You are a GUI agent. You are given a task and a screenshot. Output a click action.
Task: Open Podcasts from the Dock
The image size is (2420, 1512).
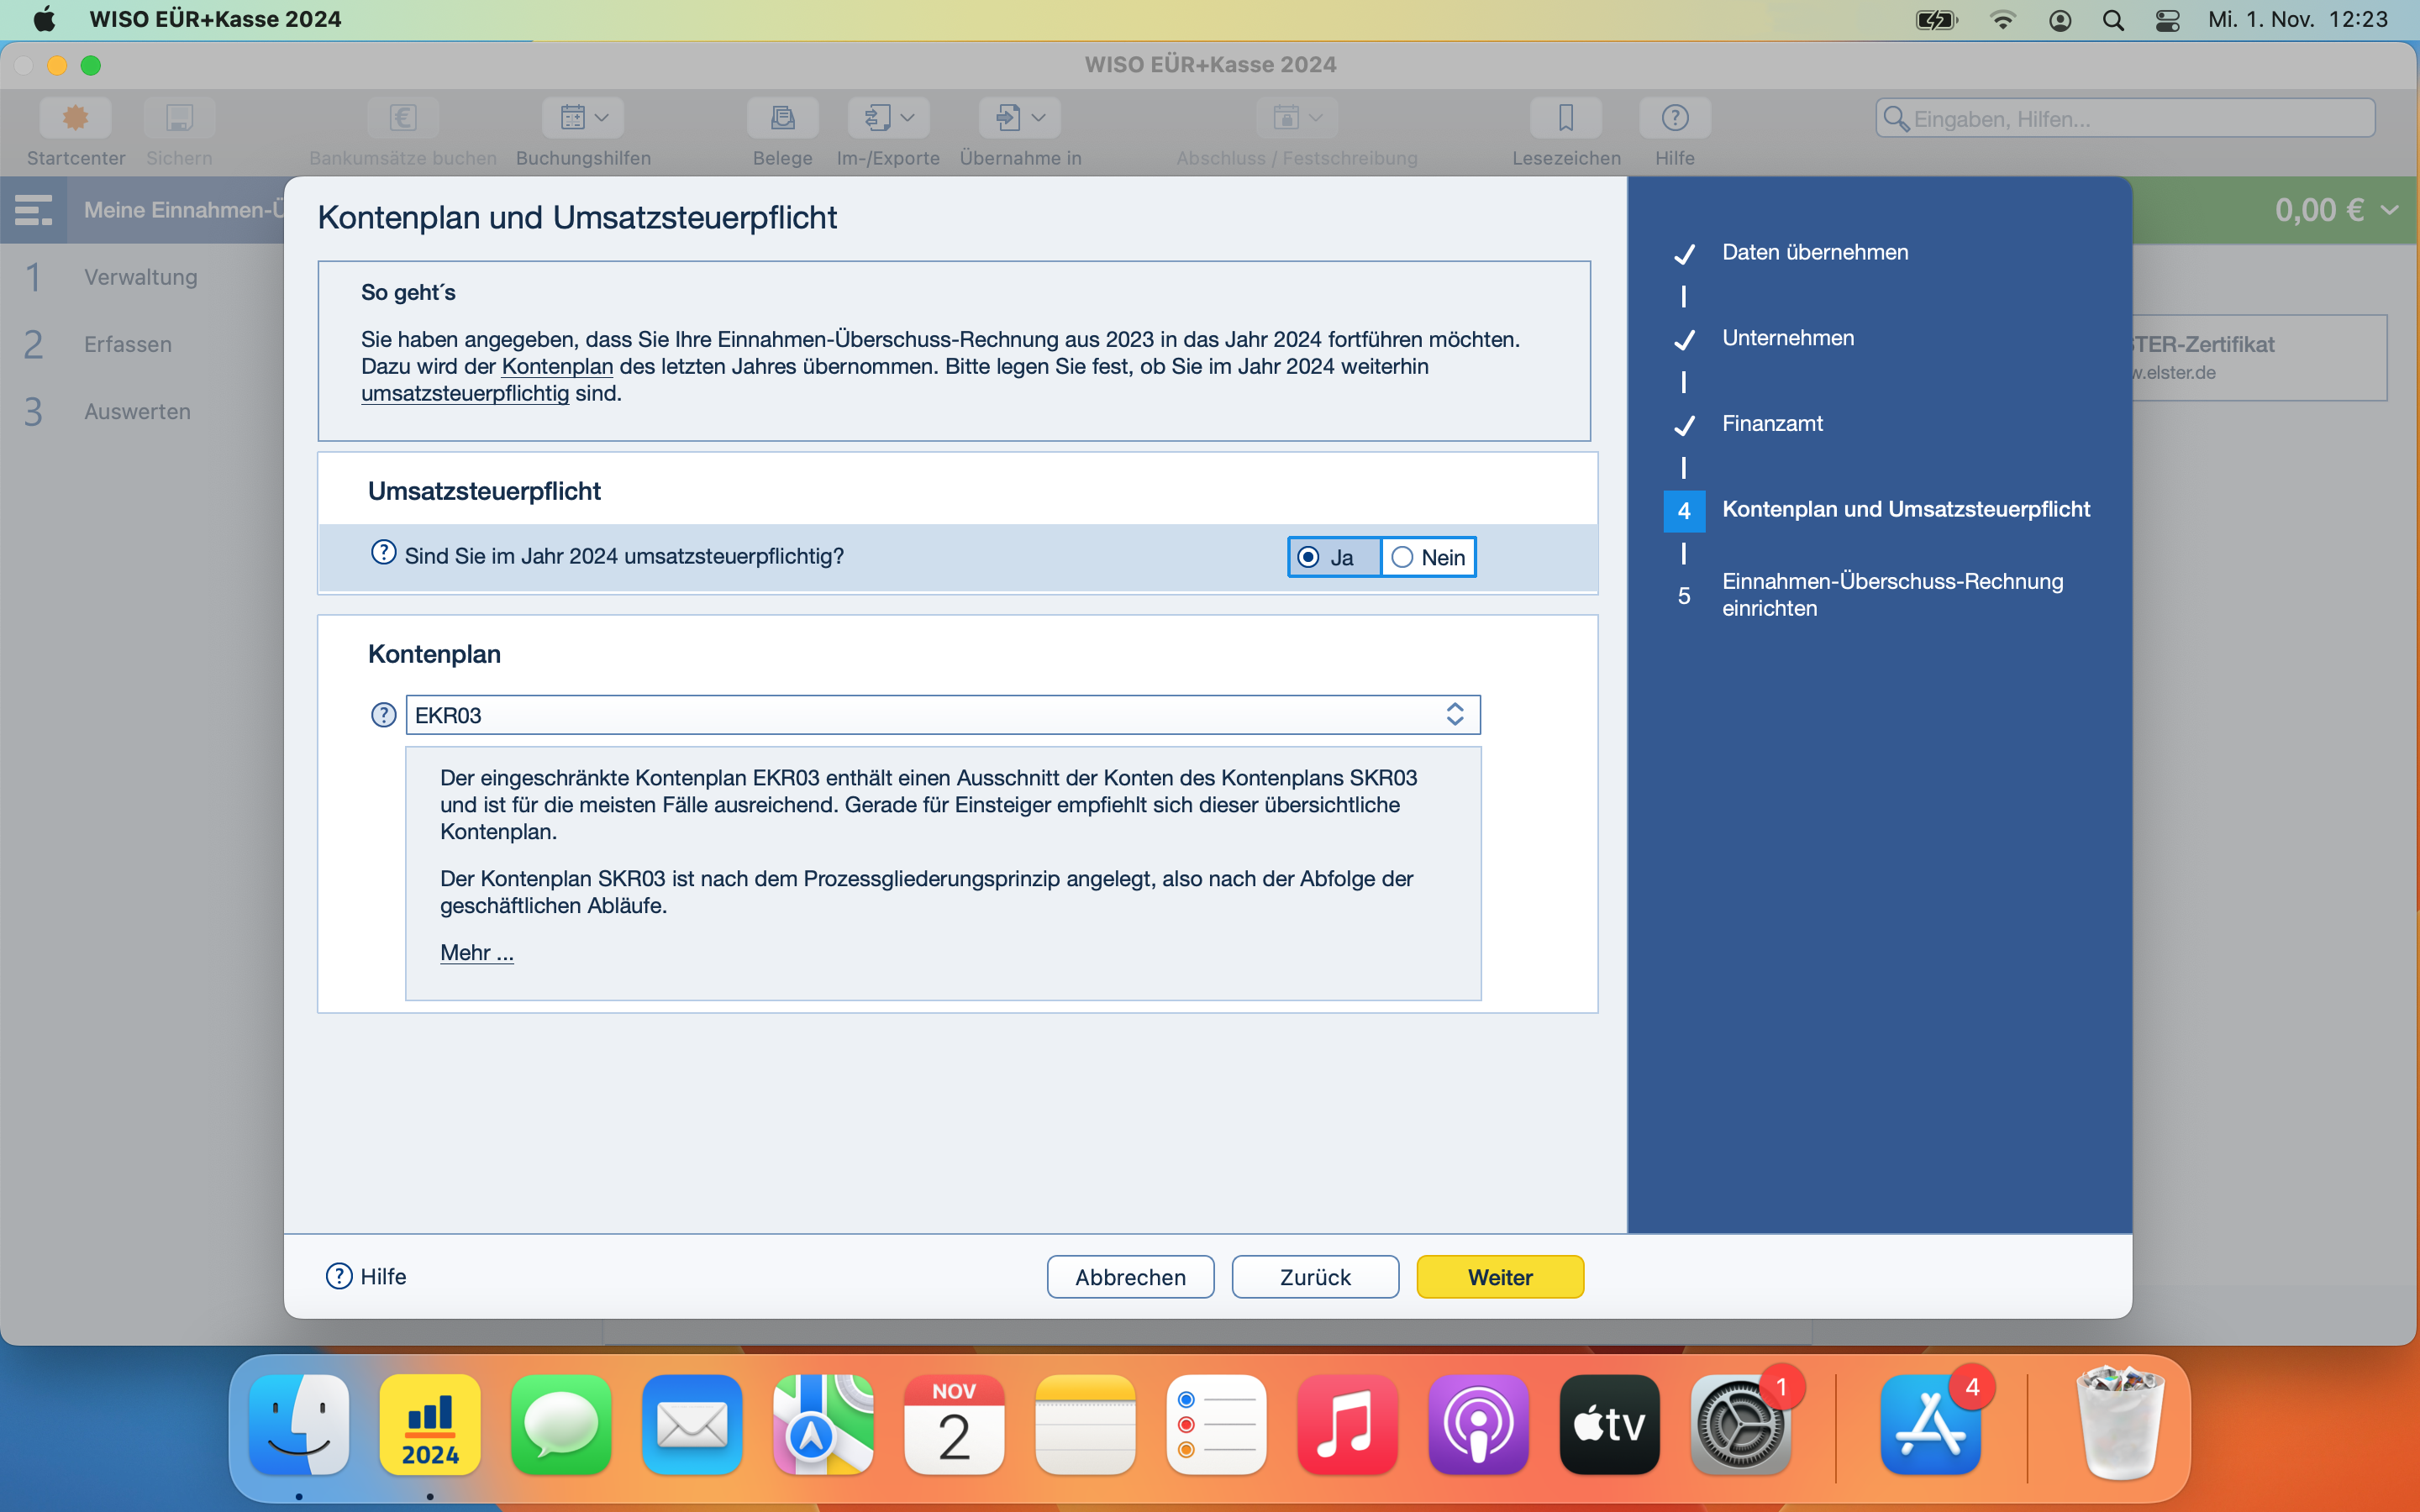pyautogui.click(x=1478, y=1424)
